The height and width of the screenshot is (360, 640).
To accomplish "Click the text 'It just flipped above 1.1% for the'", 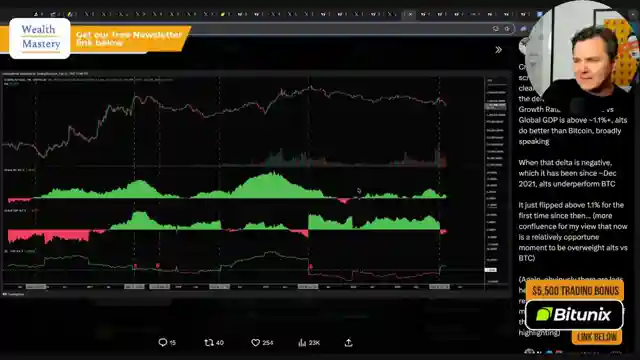I will click(x=571, y=205).
